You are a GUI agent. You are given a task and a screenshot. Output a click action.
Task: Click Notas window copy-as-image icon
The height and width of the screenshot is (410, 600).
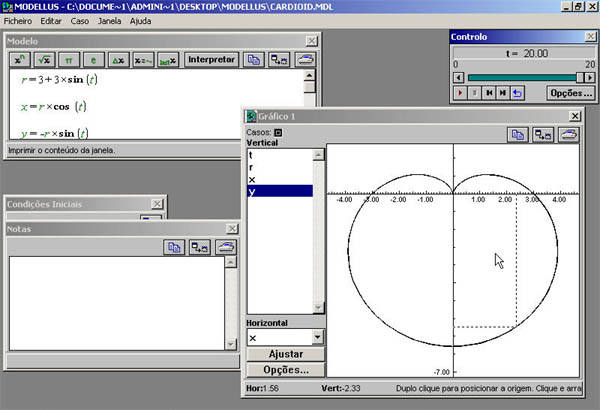(x=199, y=247)
